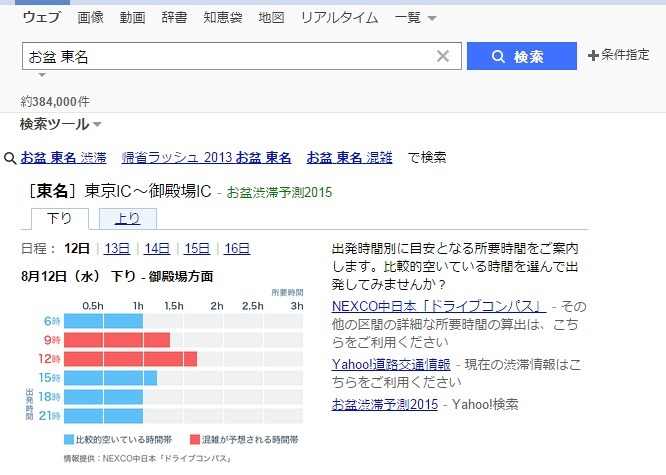Screen dimensions: 666x475
Task: Switch to the 画像 search tab
Action: click(90, 18)
